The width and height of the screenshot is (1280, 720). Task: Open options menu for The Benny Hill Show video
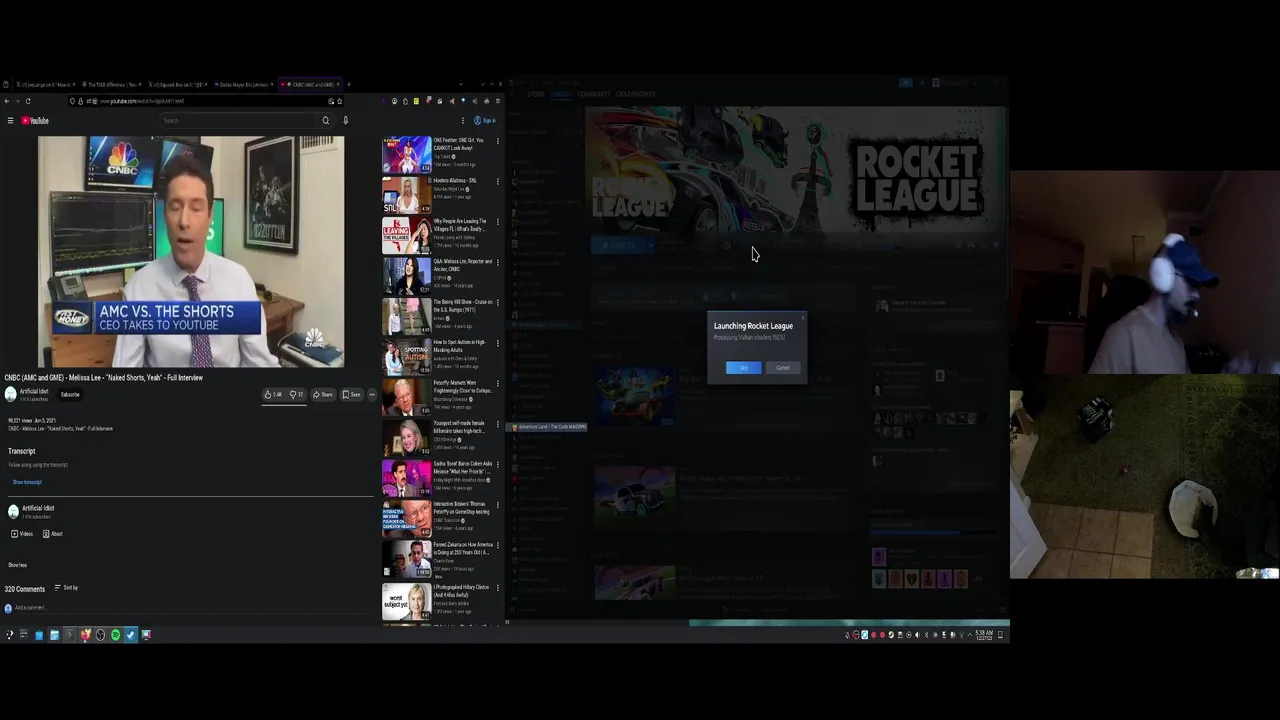click(497, 302)
